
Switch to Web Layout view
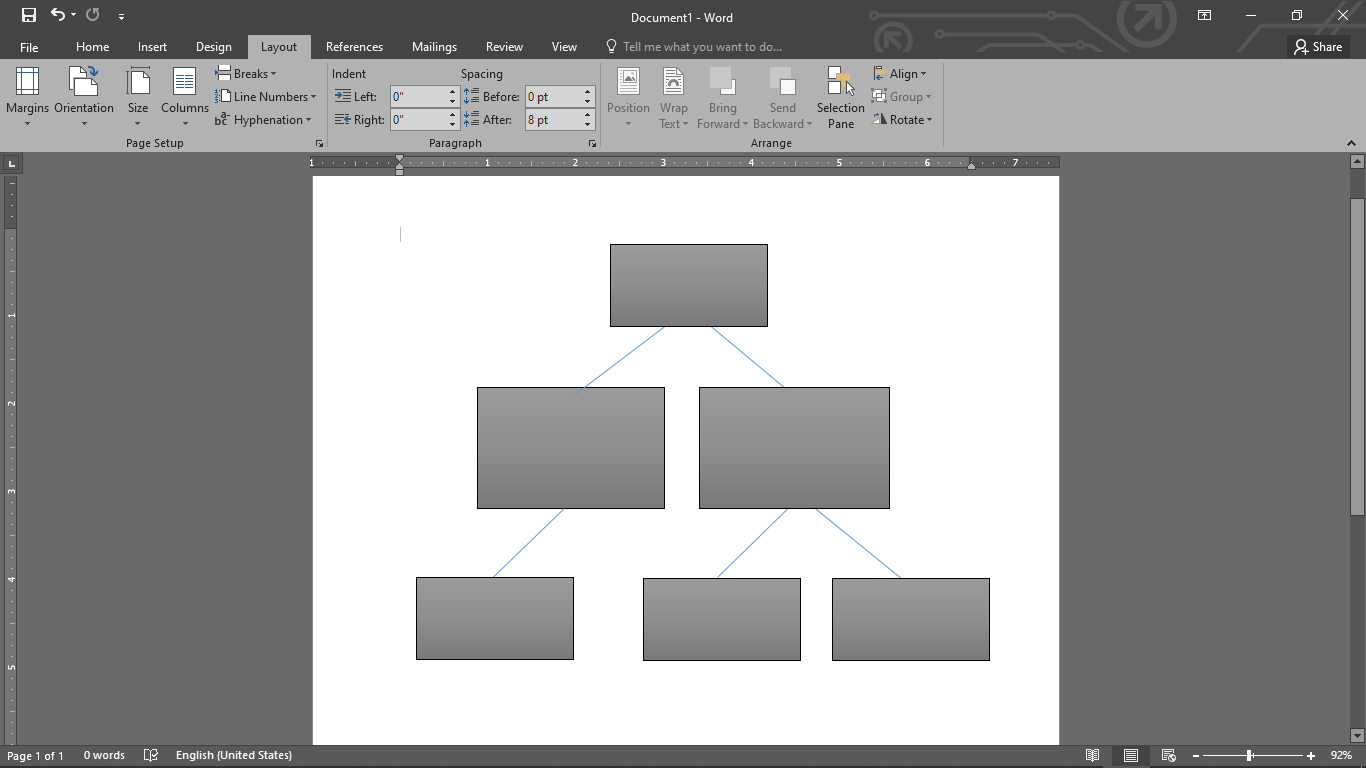pos(1168,756)
